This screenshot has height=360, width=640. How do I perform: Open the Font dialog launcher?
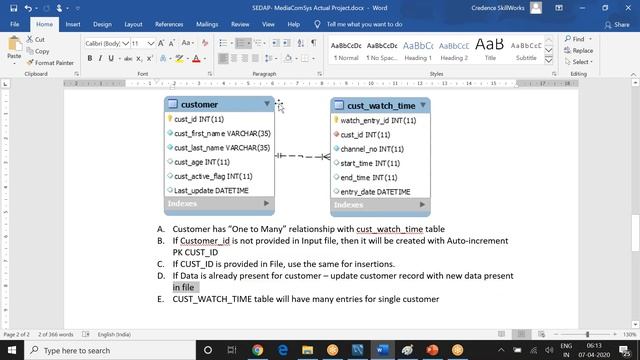coord(210,74)
